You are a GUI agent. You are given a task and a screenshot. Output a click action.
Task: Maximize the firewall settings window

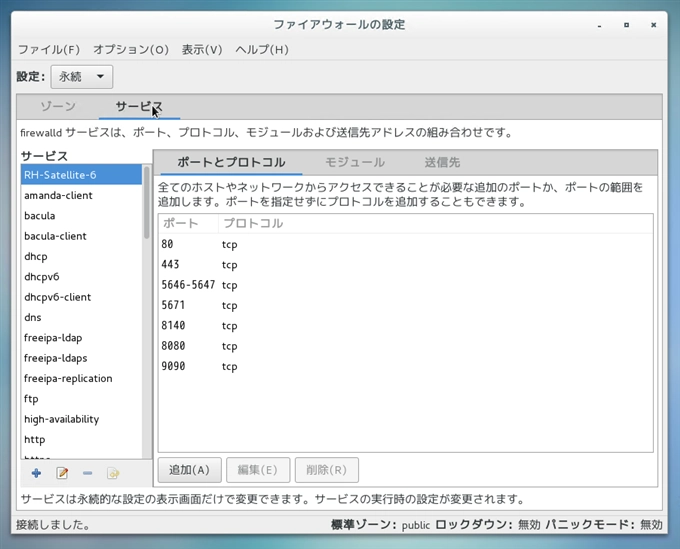tap(626, 25)
